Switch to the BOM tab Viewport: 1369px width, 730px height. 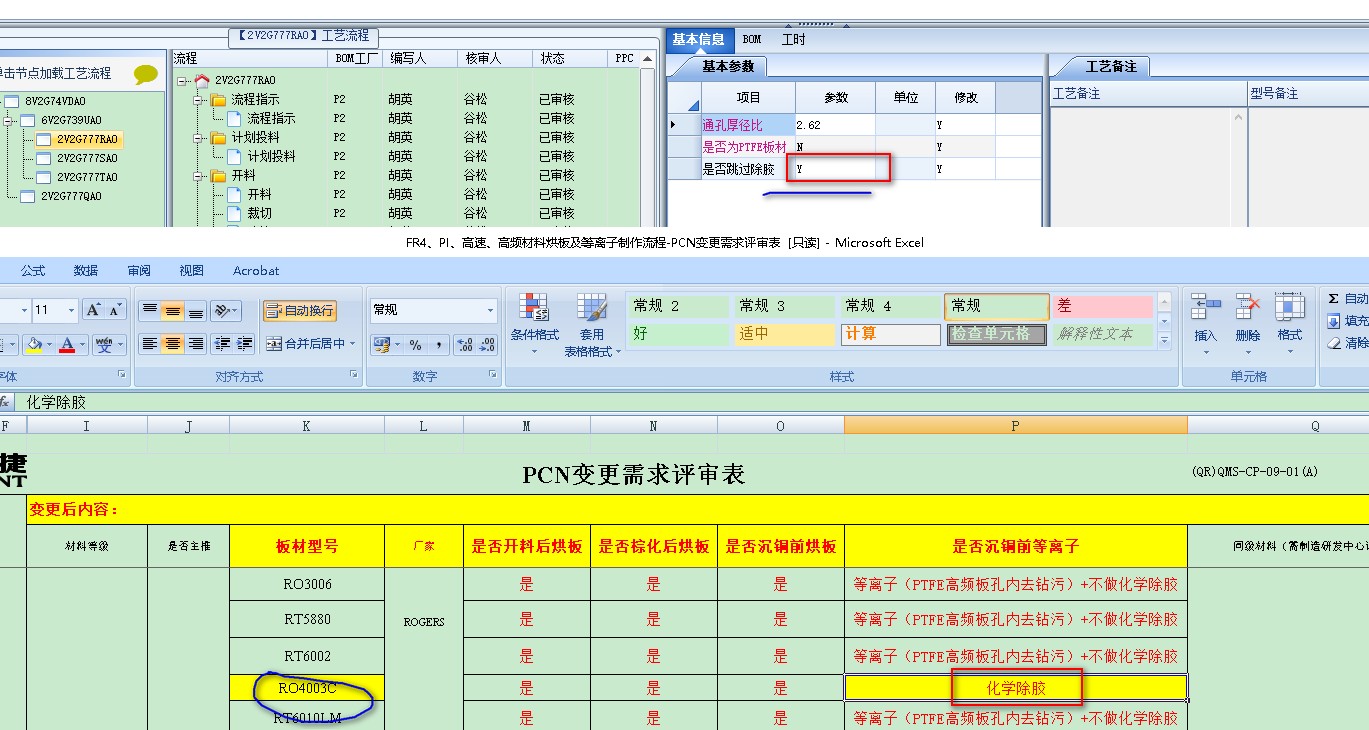[x=752, y=40]
